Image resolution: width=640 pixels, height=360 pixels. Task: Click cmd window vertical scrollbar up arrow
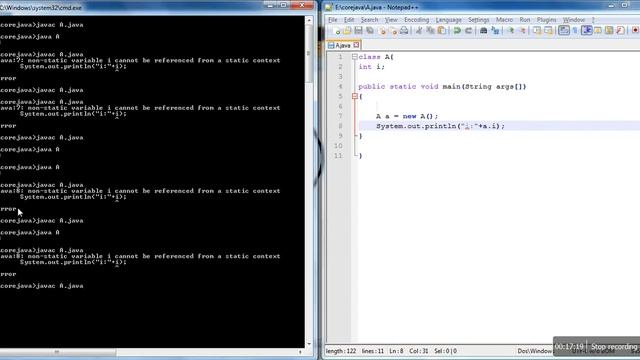309,20
